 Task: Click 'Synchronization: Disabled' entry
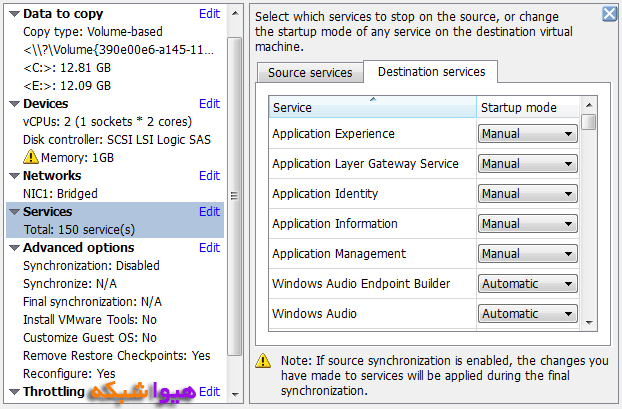[91, 266]
